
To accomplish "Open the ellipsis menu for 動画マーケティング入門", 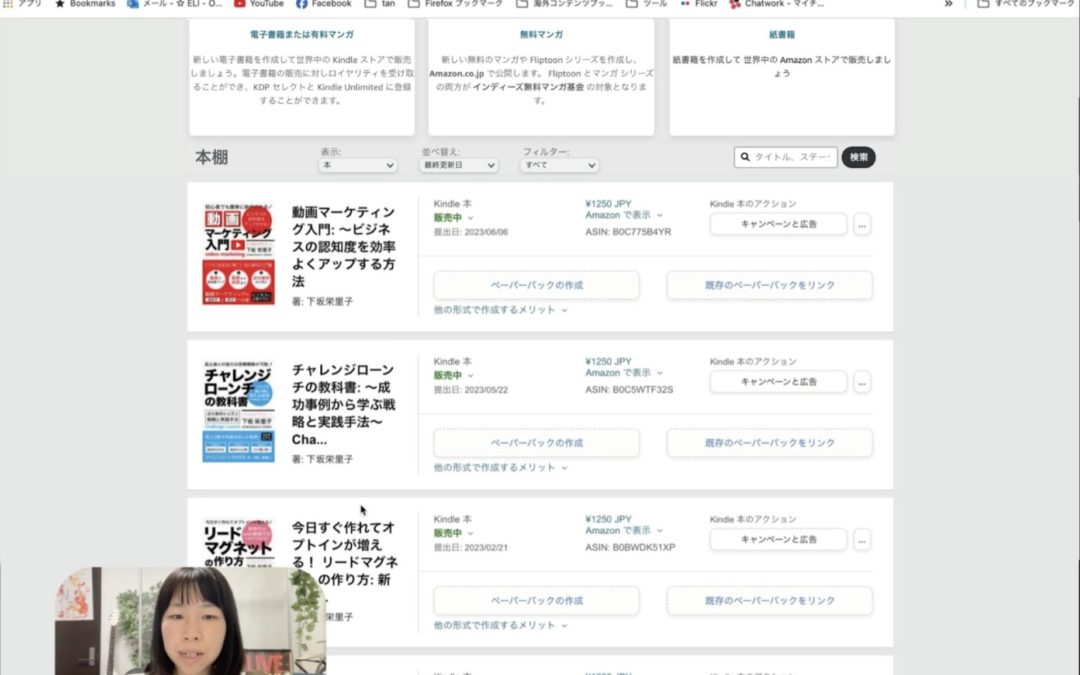I will point(862,224).
